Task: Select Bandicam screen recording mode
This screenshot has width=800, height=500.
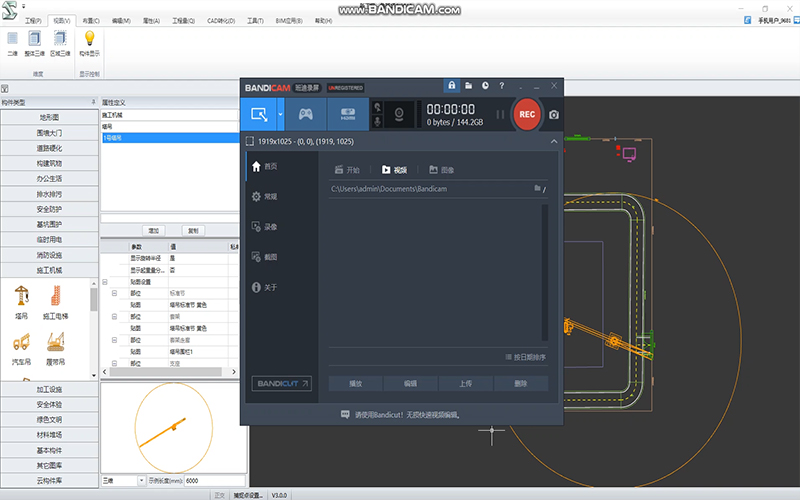Action: (x=259, y=114)
